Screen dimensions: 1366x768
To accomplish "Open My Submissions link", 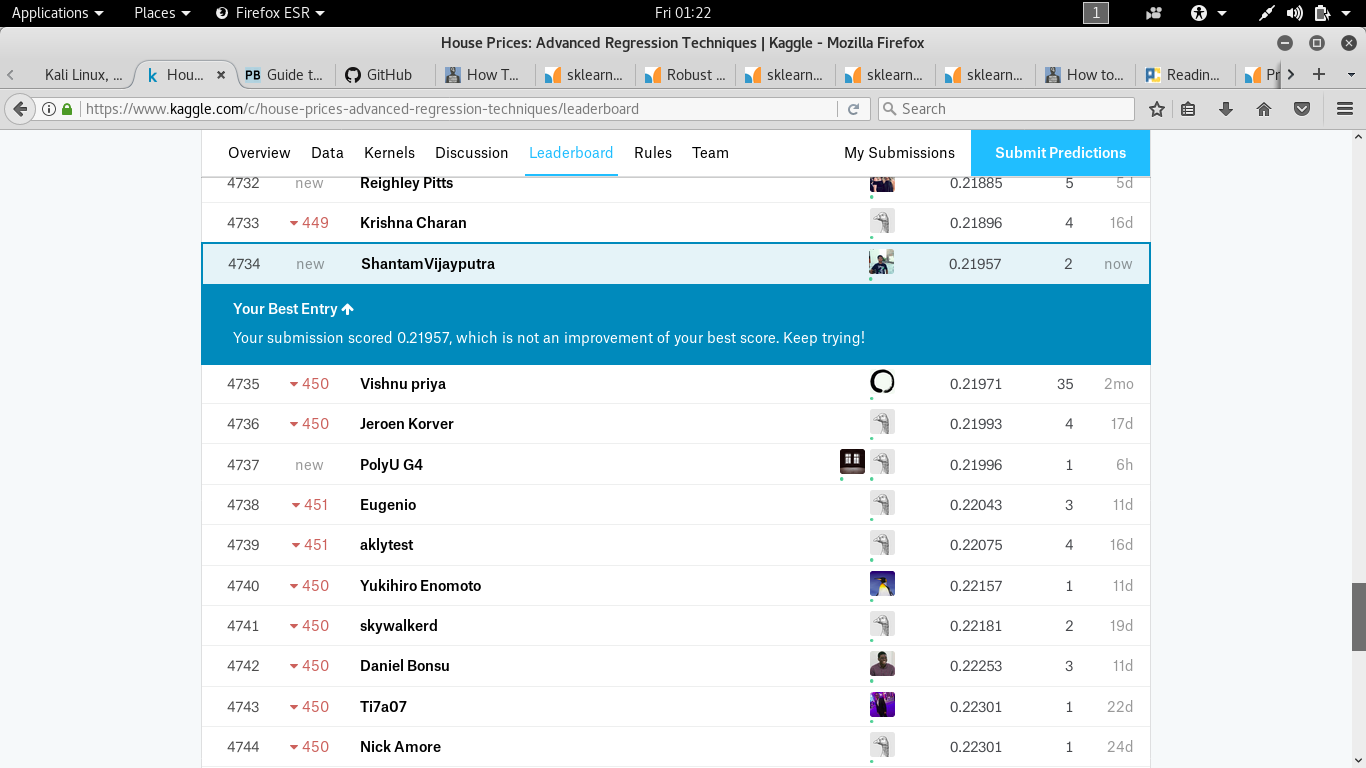I will coord(899,153).
